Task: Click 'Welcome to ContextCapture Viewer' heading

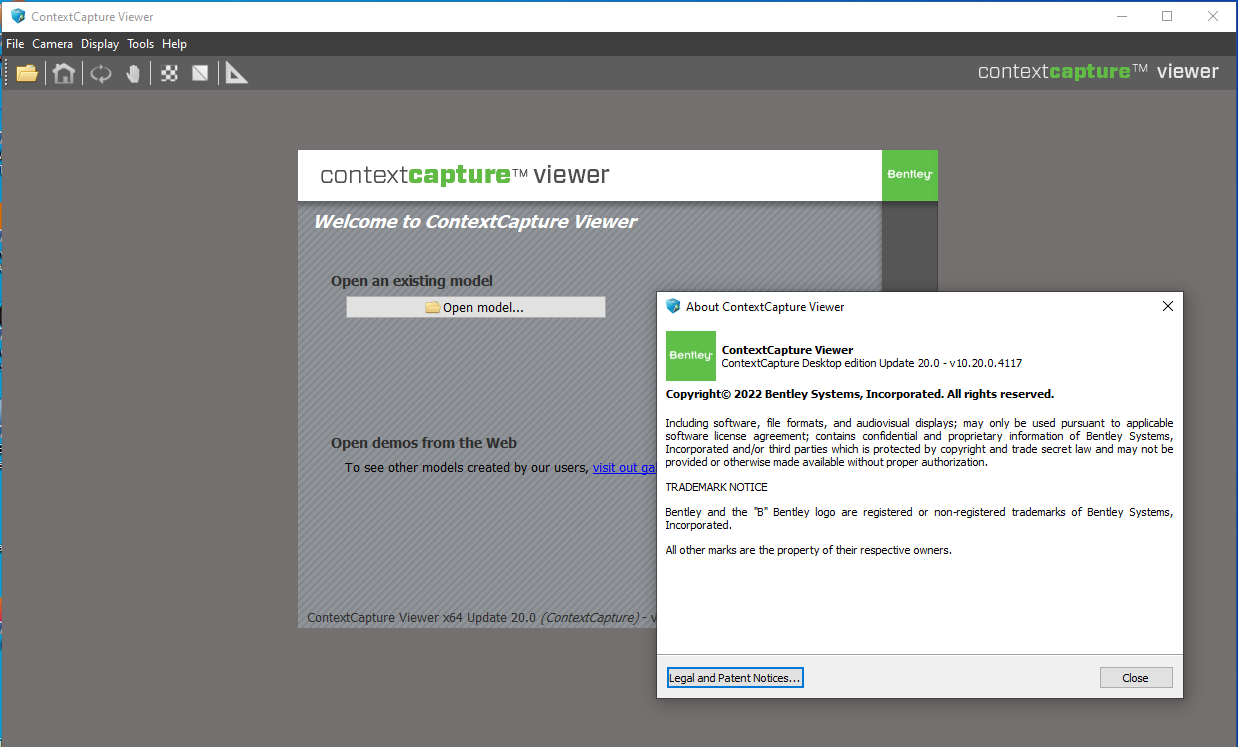Action: (475, 222)
